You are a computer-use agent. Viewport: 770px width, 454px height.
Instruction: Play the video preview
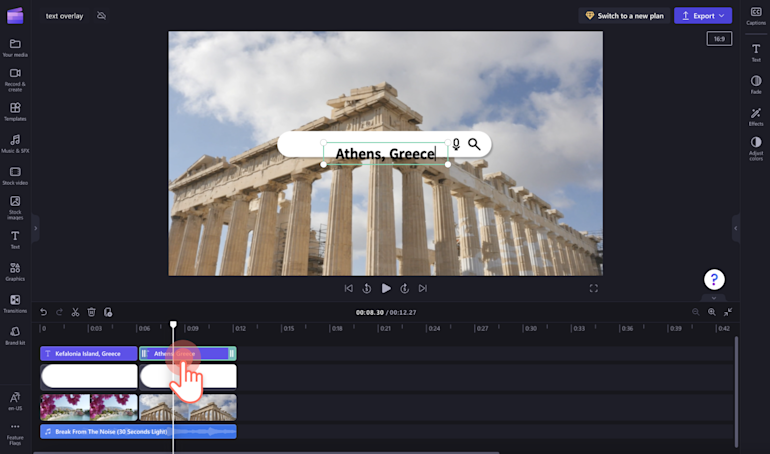[x=386, y=289]
